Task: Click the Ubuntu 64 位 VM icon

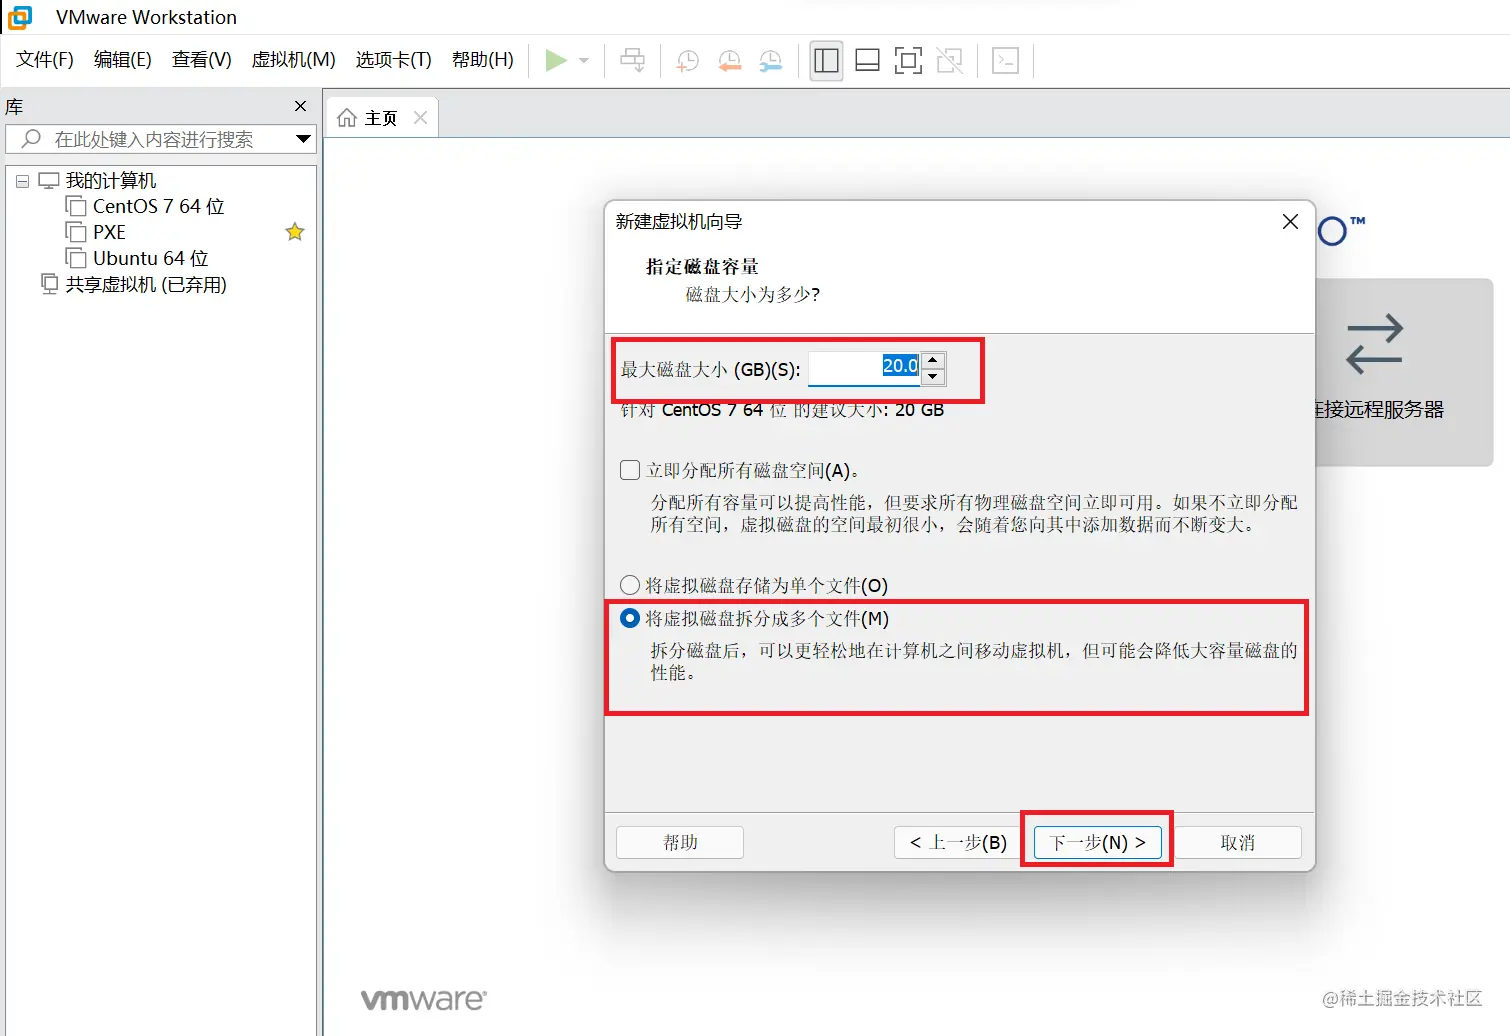Action: [76, 258]
